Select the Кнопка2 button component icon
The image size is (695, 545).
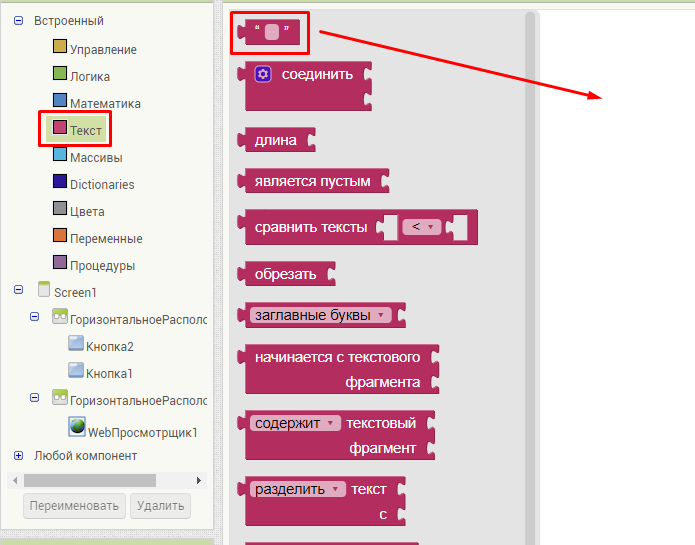pos(76,345)
